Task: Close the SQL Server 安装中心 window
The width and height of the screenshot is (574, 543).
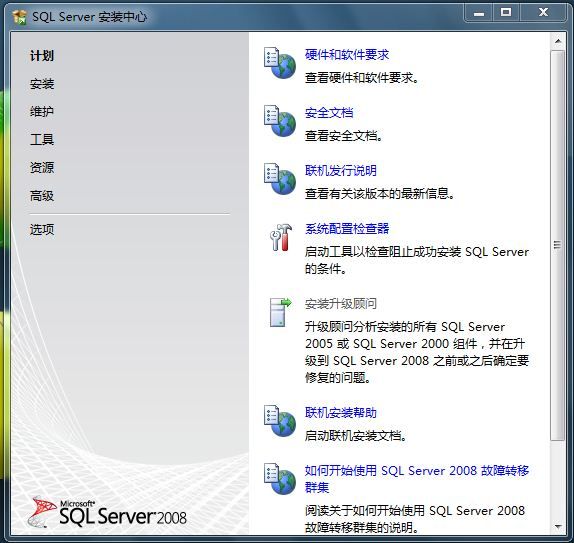Action: coord(543,13)
